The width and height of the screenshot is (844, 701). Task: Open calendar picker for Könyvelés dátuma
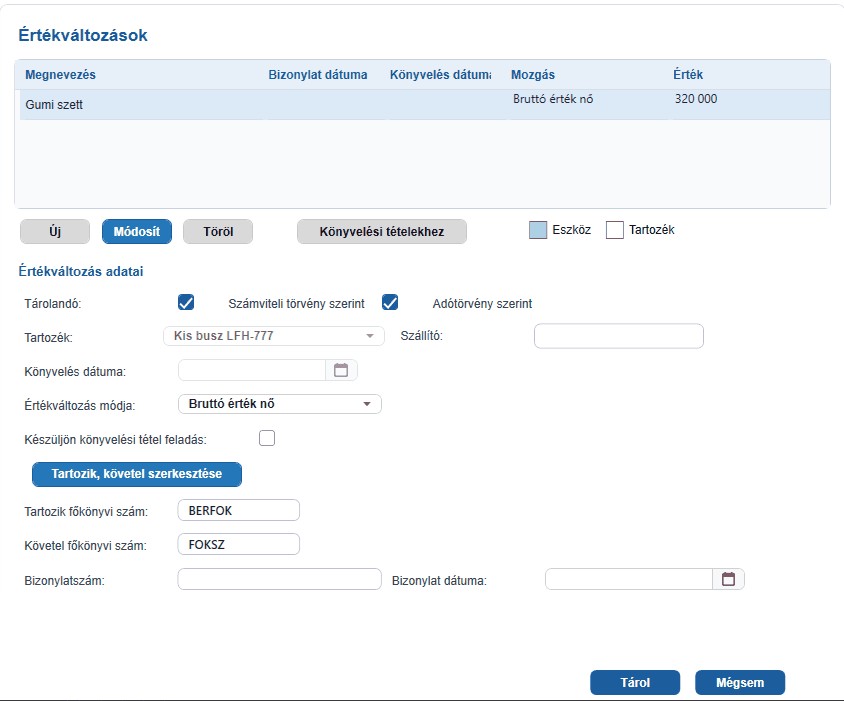coord(341,370)
